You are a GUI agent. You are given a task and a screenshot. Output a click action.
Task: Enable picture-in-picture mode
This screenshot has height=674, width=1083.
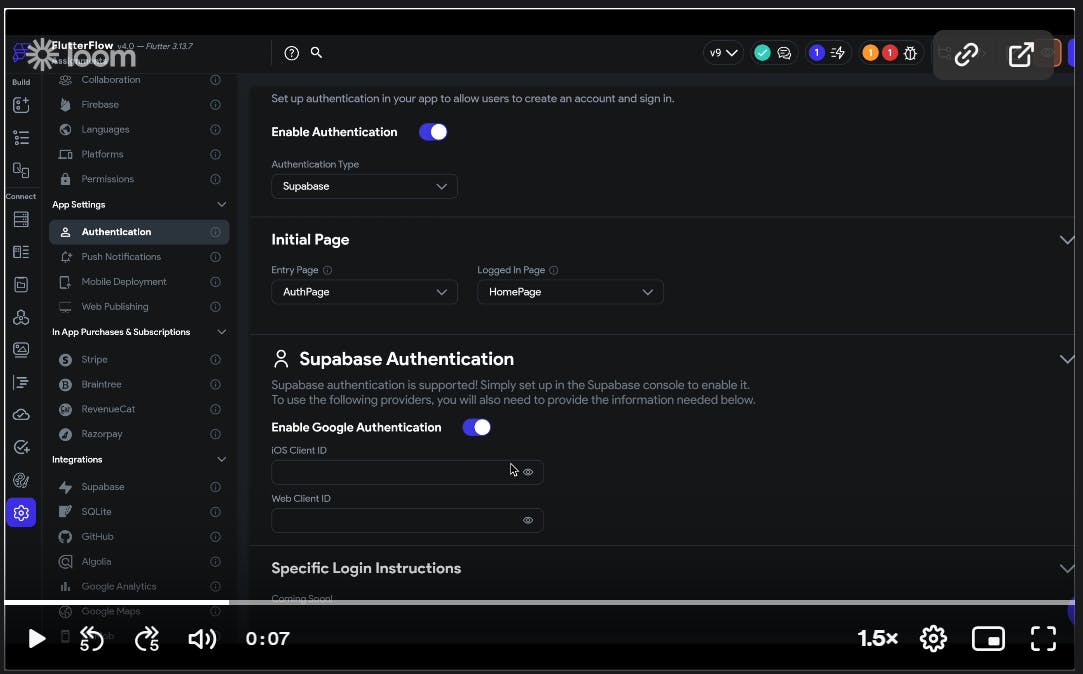tap(988, 639)
